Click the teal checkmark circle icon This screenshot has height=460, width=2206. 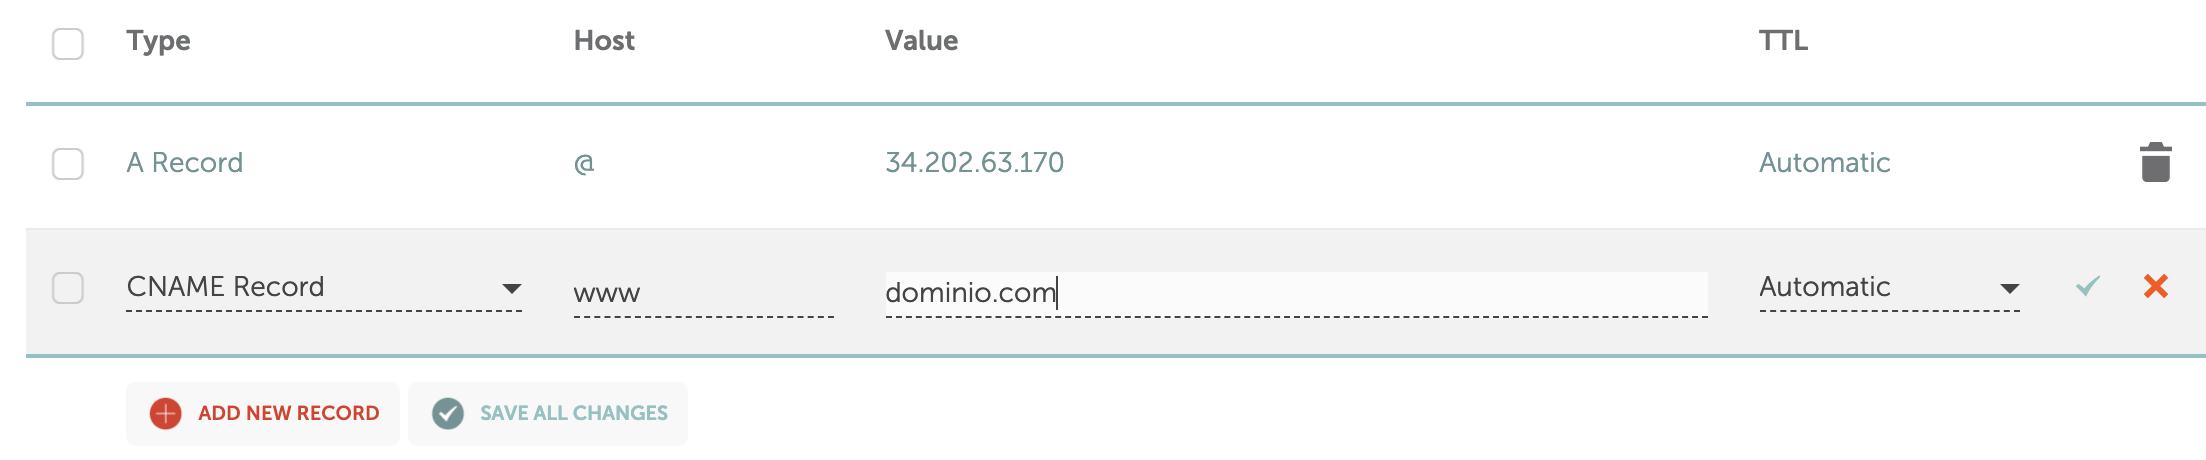pyautogui.click(x=448, y=413)
